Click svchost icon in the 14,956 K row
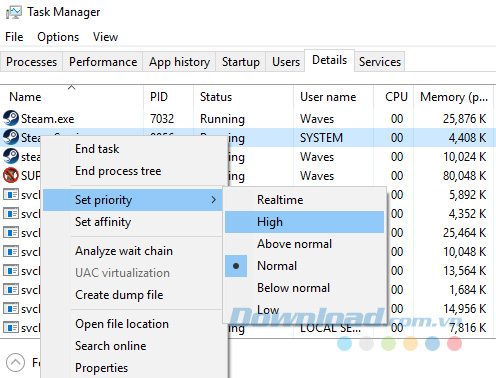The image size is (496, 378). pyautogui.click(x=11, y=308)
